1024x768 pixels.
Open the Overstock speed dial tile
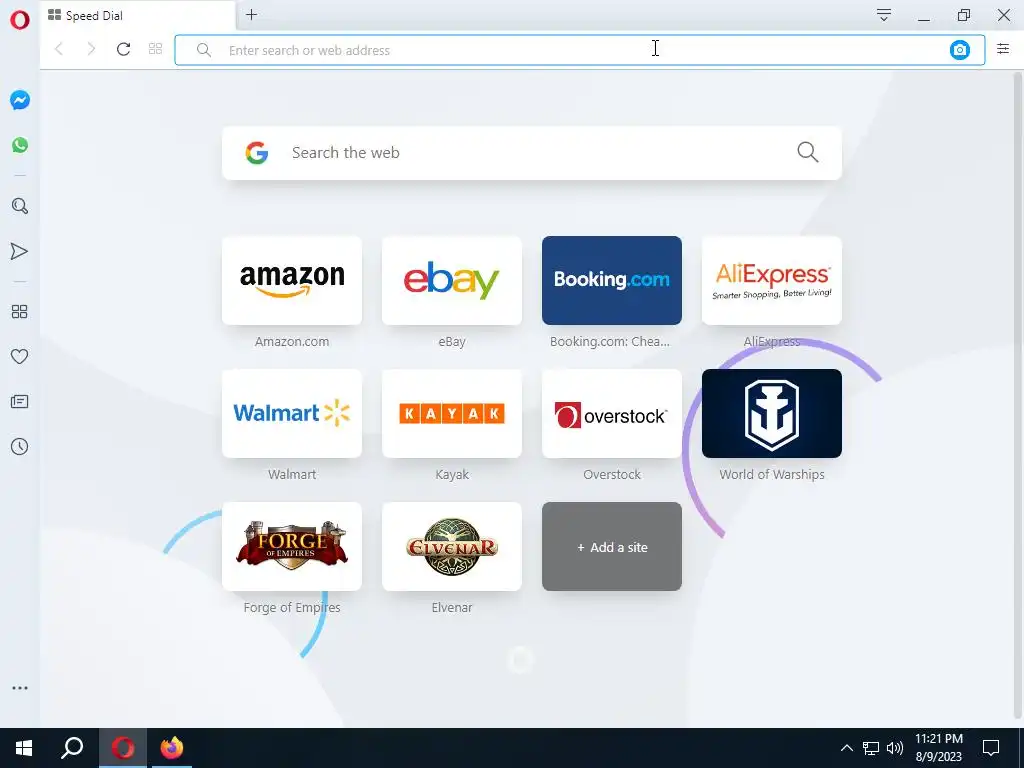pos(612,413)
